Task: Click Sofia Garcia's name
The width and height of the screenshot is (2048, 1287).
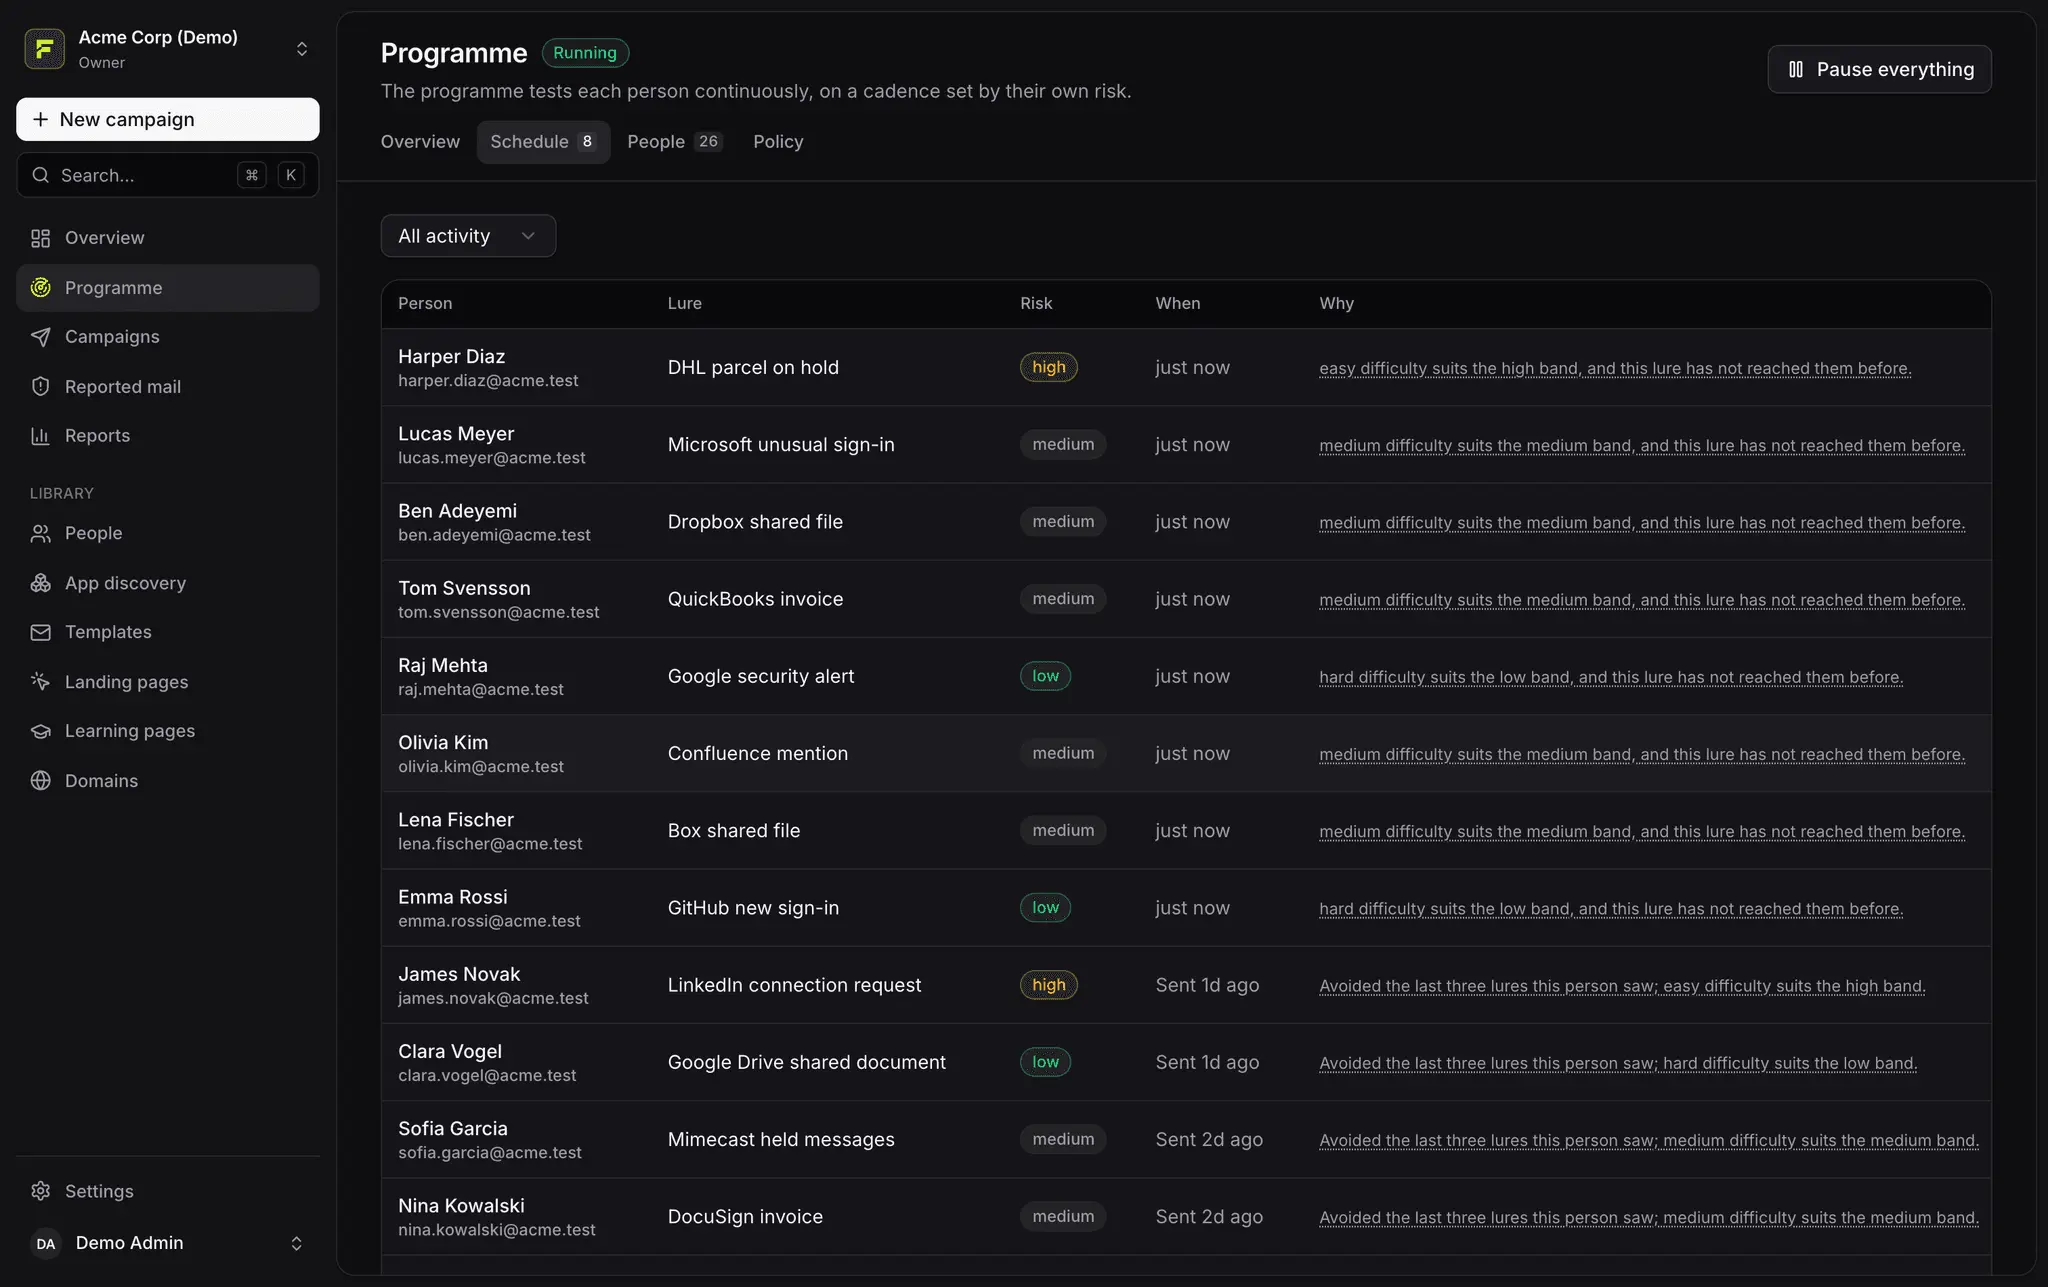Action: [x=453, y=1129]
